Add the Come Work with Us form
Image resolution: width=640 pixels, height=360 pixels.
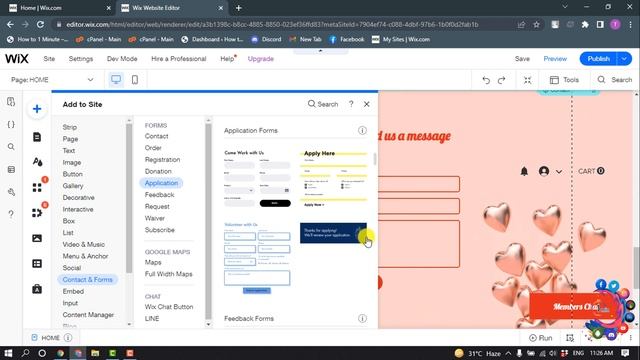[257, 179]
